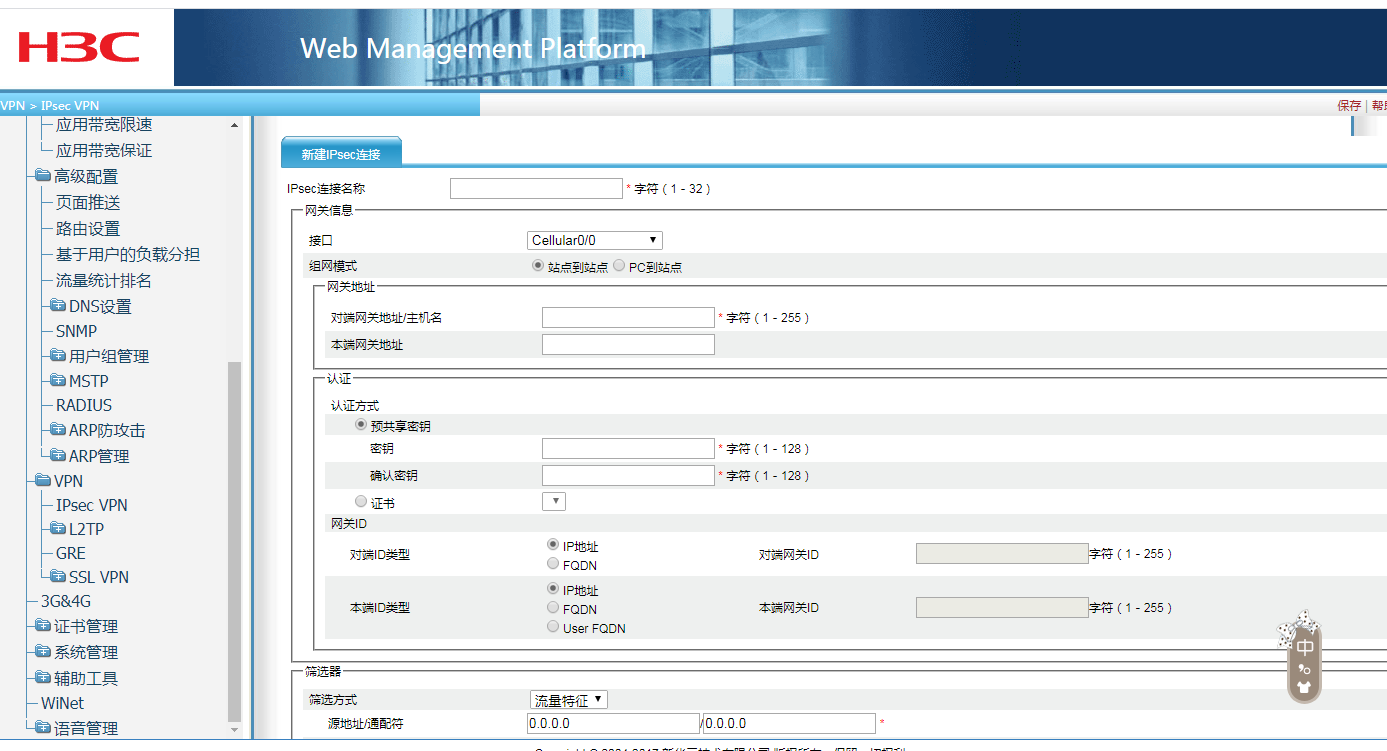This screenshot has width=1387, height=751.
Task: Focus the source wildcard 0.0.0.0 field
Action: (789, 723)
